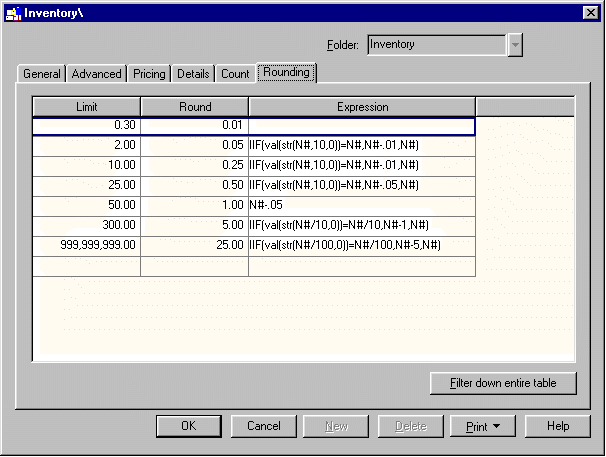This screenshot has height=457, width=606.
Task: Click the expression containing N#/100,0
Action: 362,246
